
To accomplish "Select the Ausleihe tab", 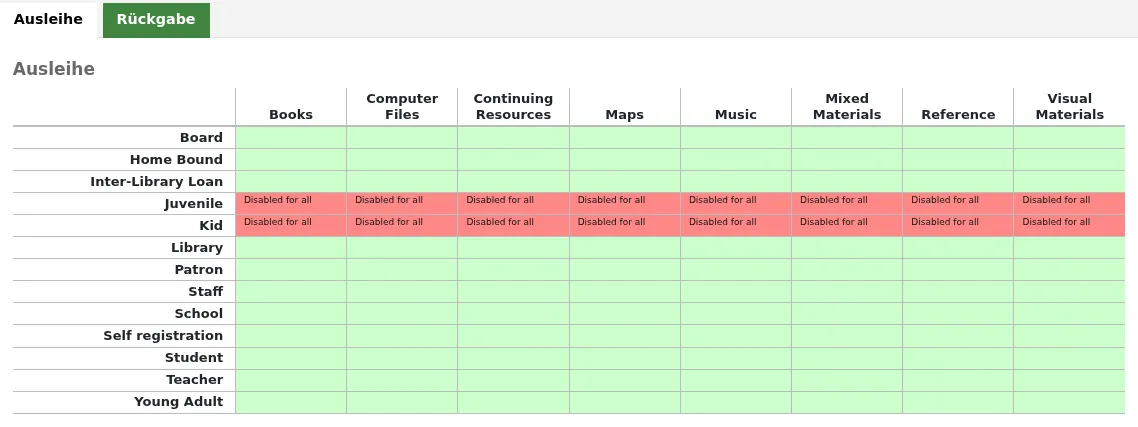I will pos(48,20).
